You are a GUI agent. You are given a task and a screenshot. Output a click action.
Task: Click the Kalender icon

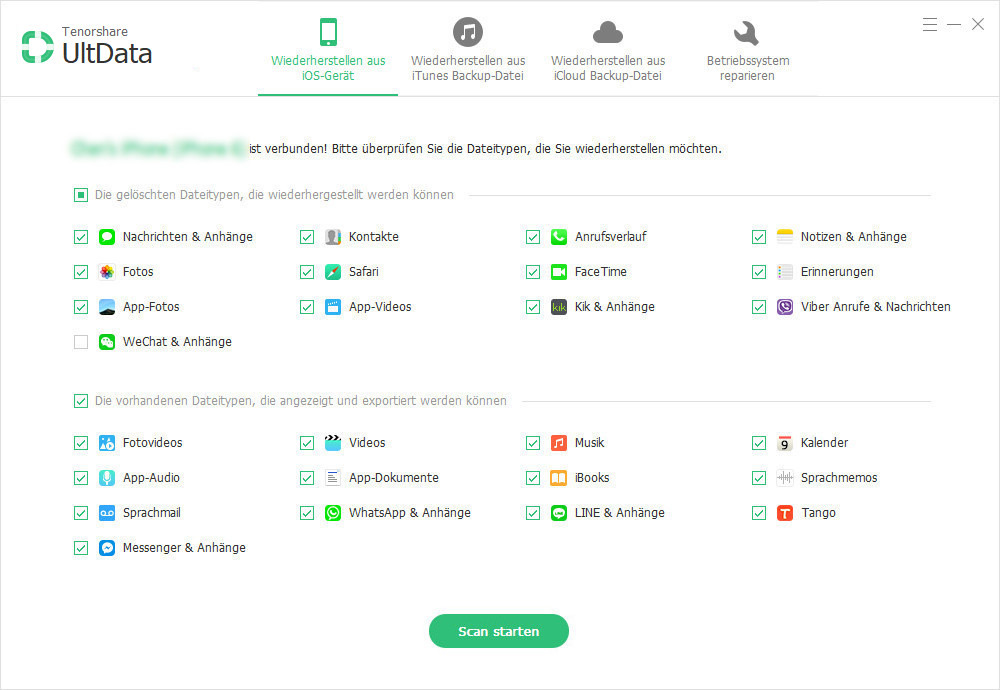click(784, 443)
